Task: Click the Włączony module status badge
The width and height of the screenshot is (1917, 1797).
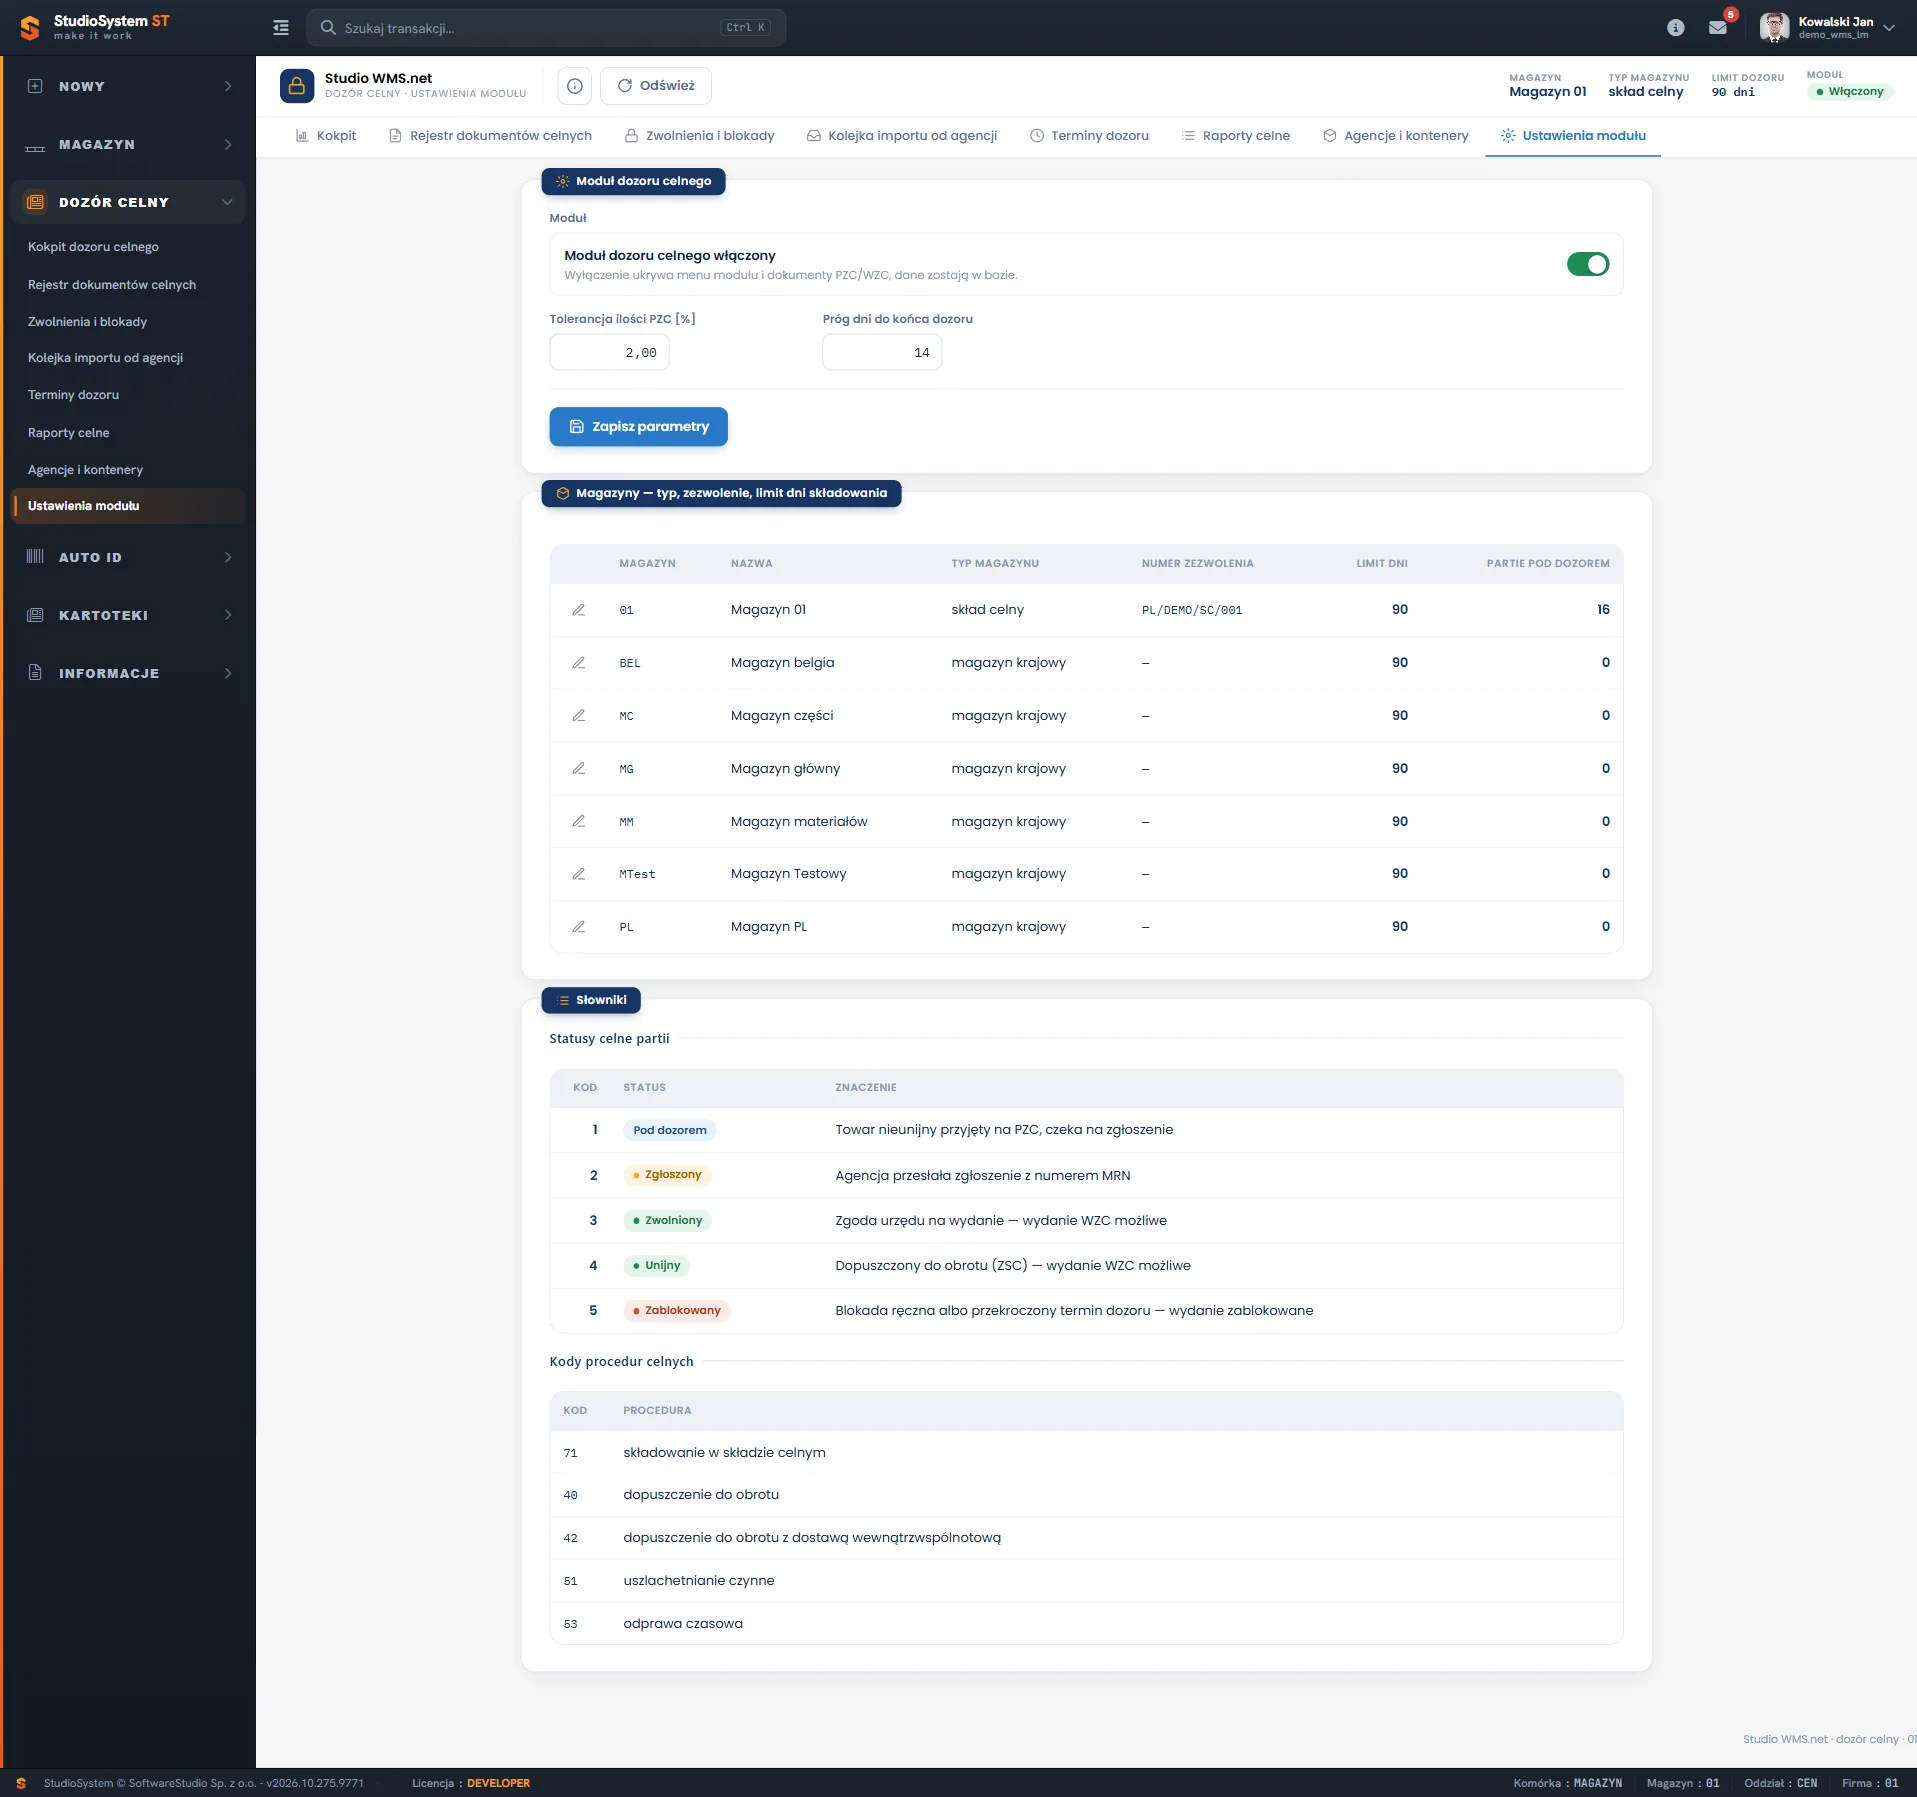Action: pos(1850,92)
